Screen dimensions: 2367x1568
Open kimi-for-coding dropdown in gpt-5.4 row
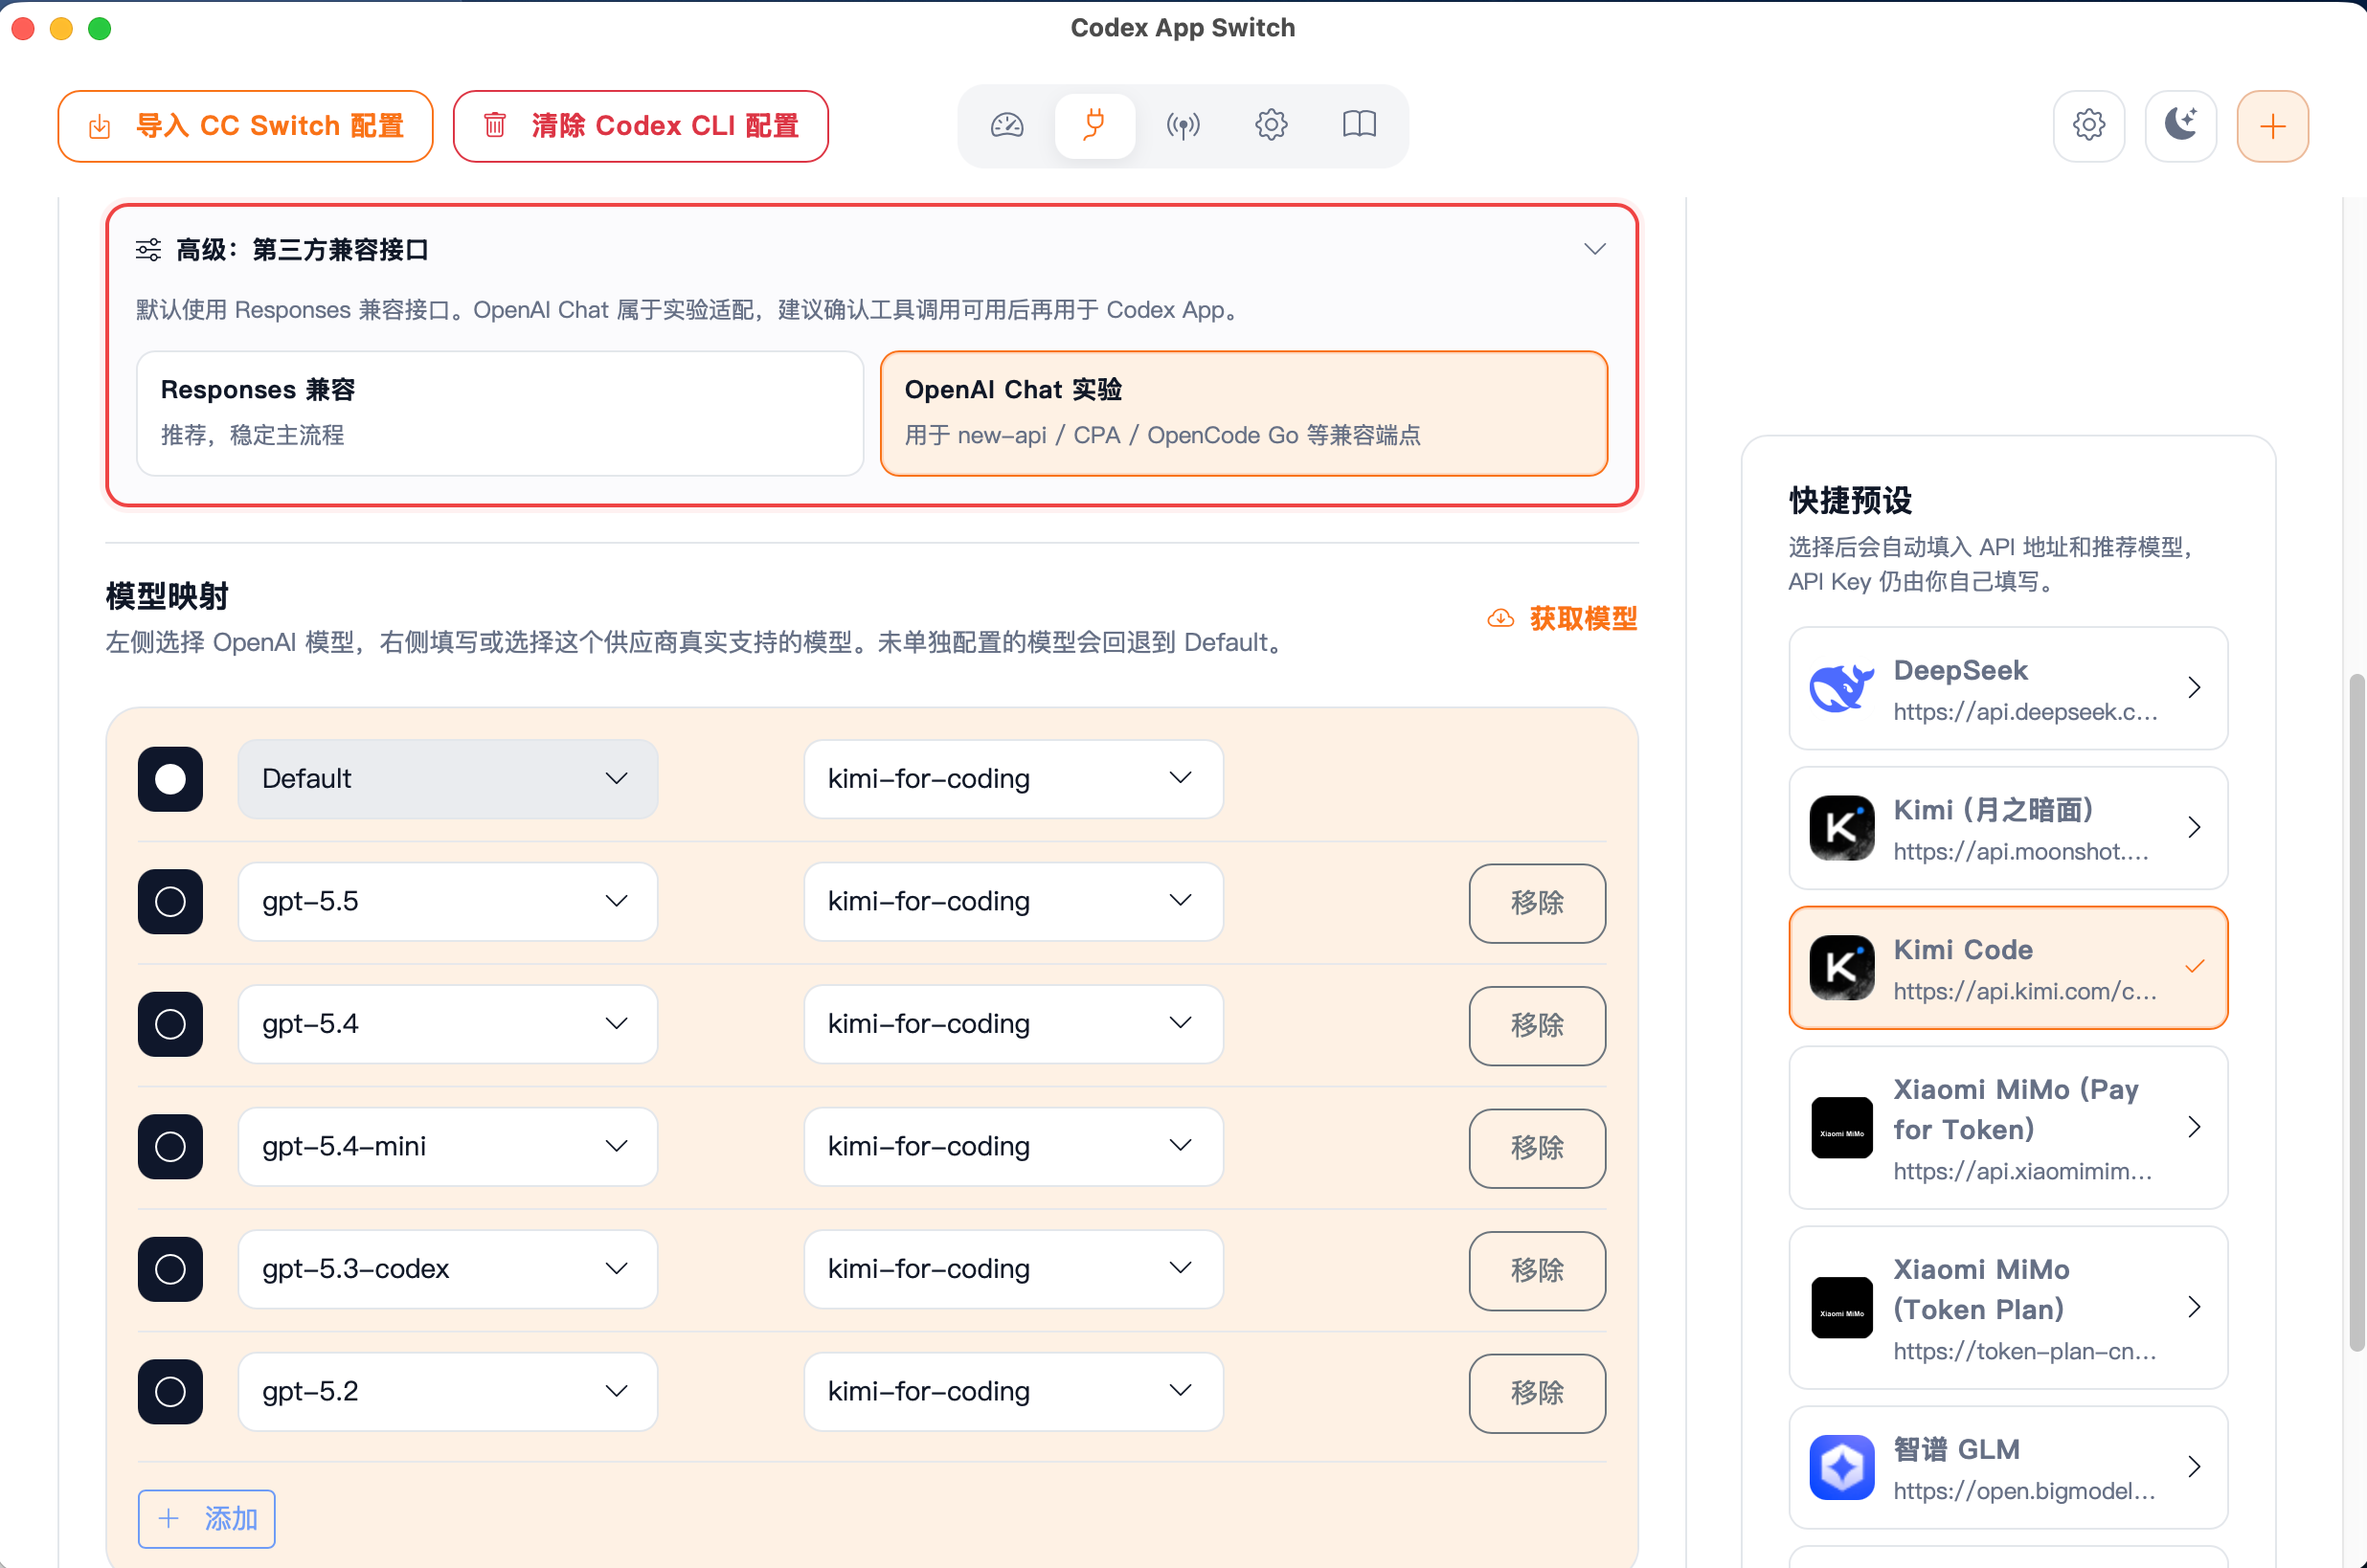point(1014,1024)
